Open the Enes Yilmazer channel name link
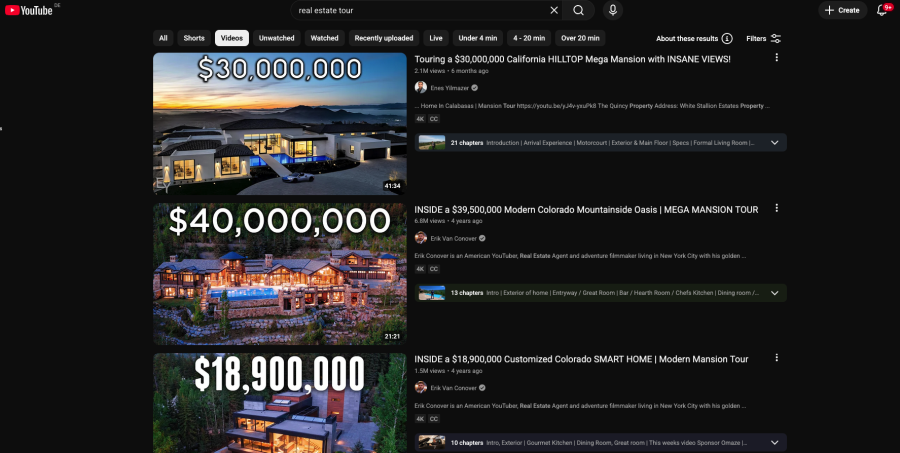This screenshot has height=453, width=900. click(x=449, y=88)
